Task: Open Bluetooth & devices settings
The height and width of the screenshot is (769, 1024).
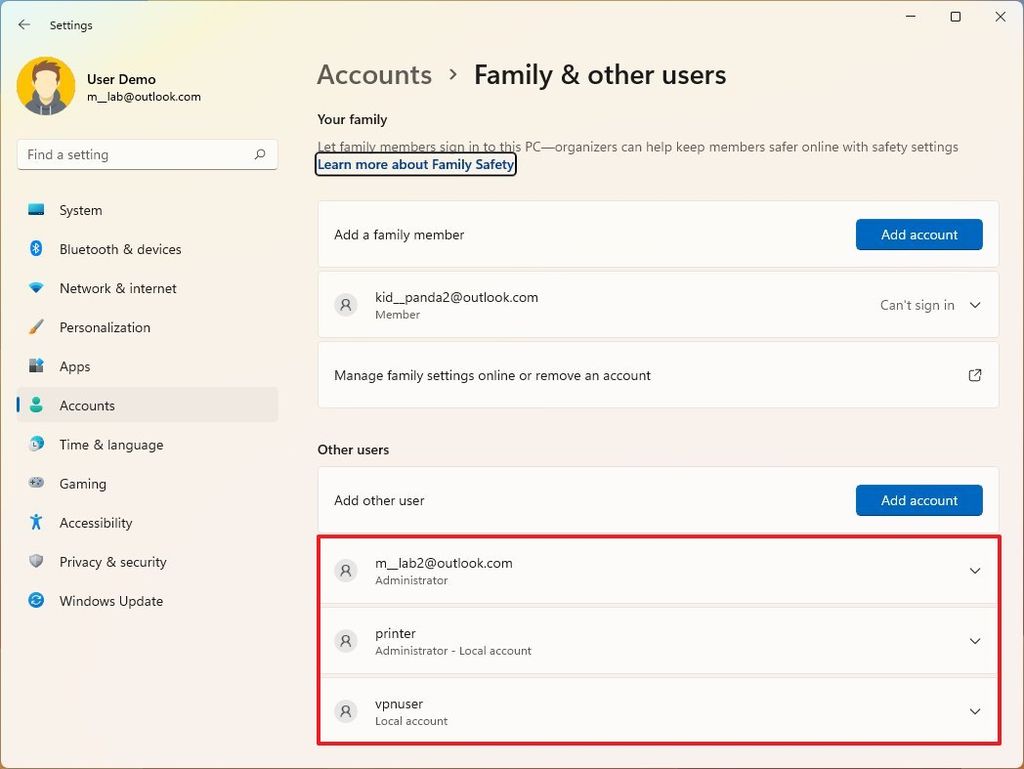Action: (120, 249)
